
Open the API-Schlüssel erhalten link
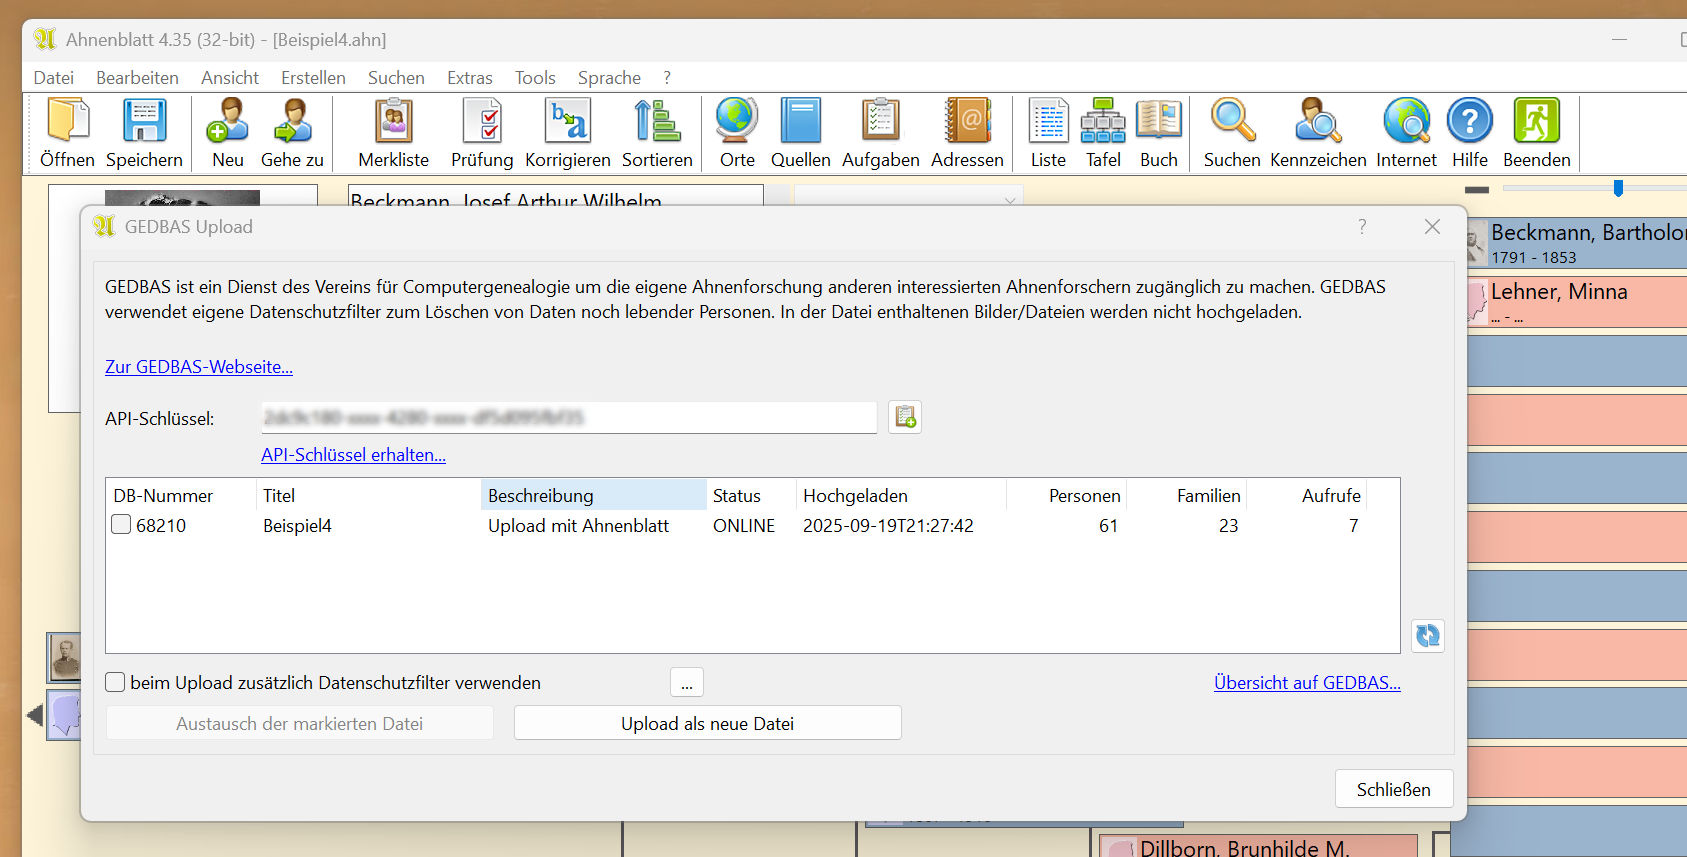point(353,455)
